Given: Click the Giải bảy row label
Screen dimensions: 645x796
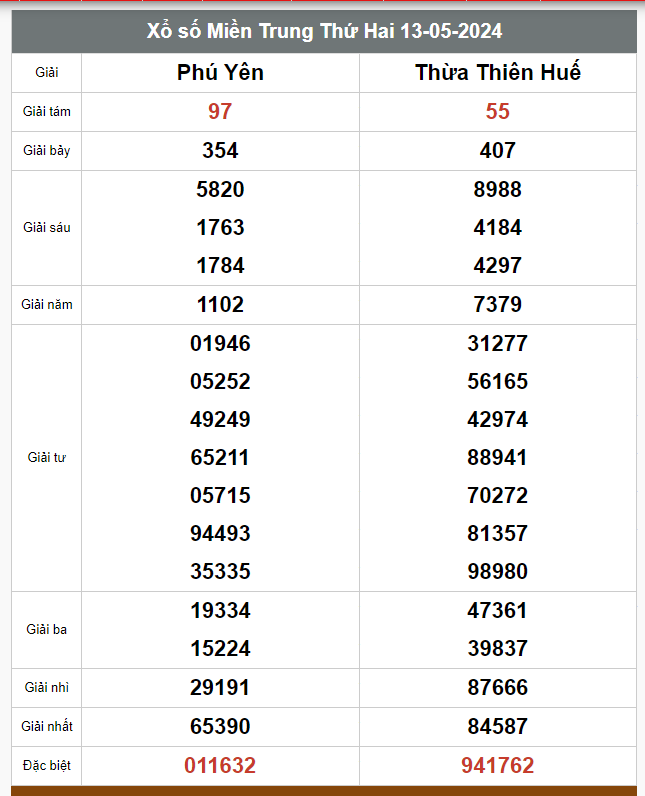Looking at the screenshot, I should (47, 151).
